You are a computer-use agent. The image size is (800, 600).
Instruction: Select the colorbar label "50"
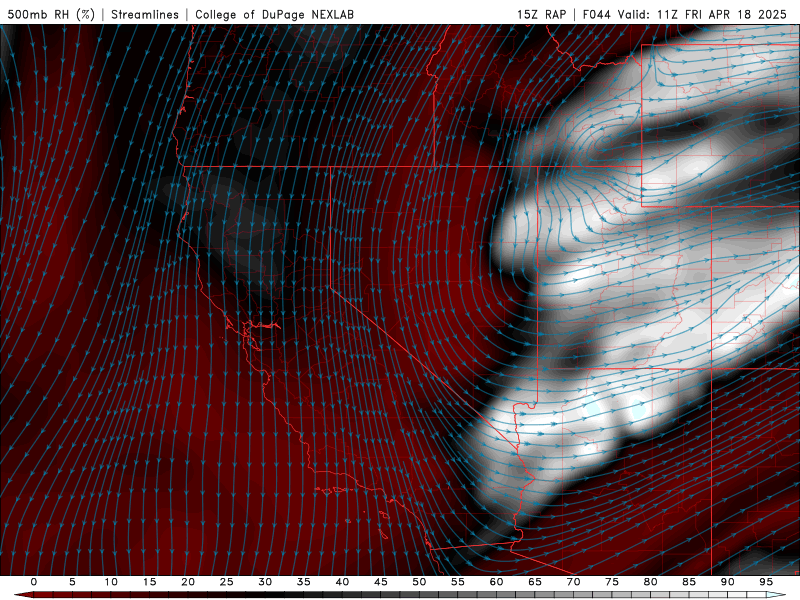coord(419,582)
